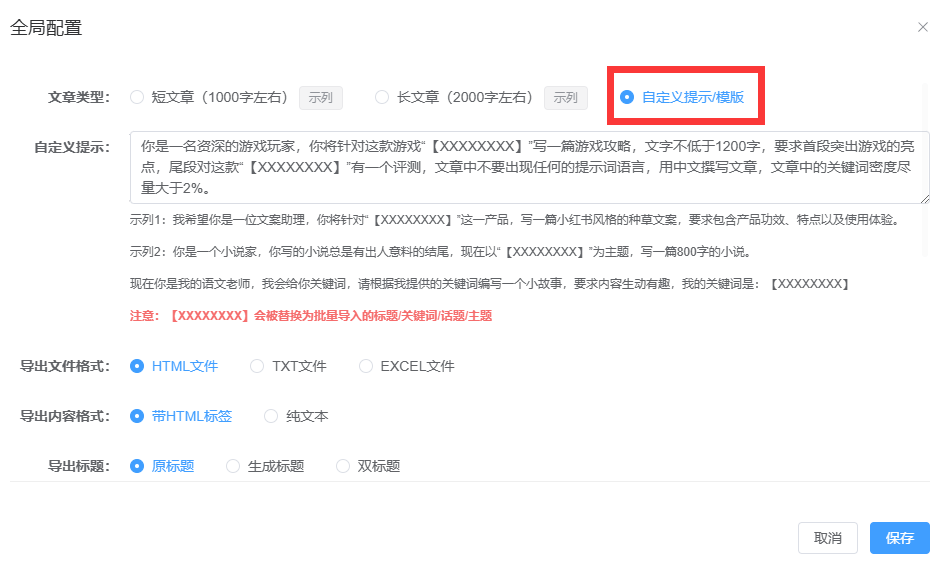Click the textarea resize handle corner
This screenshot has width=948, height=573.
(x=925, y=199)
